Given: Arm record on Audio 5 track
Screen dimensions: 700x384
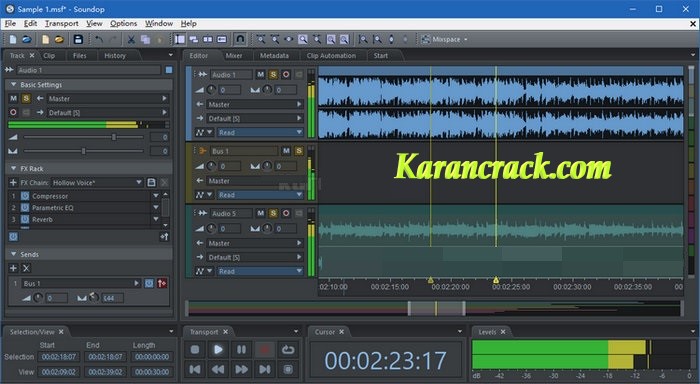Looking at the screenshot, I should pyautogui.click(x=286, y=213).
